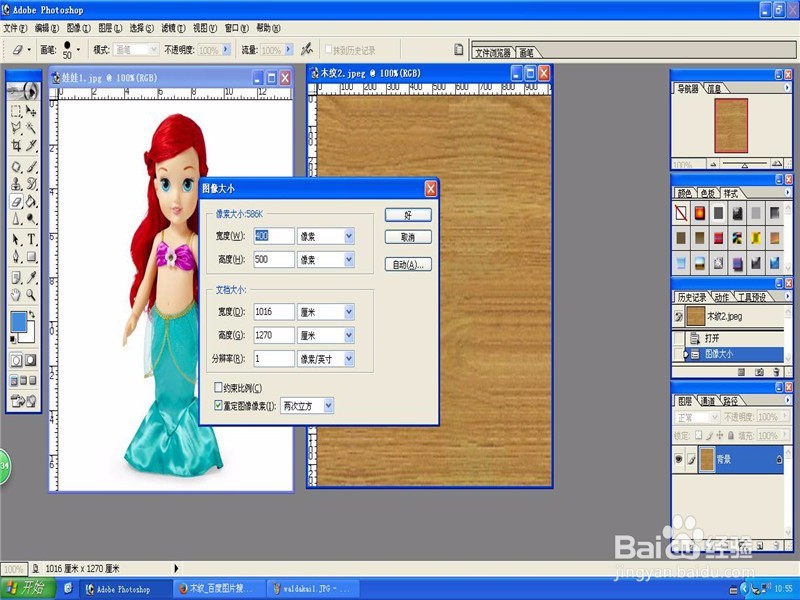Screen dimensions: 800x600
Task: Open the 滤镜 (Filter) menu
Action: pyautogui.click(x=173, y=28)
